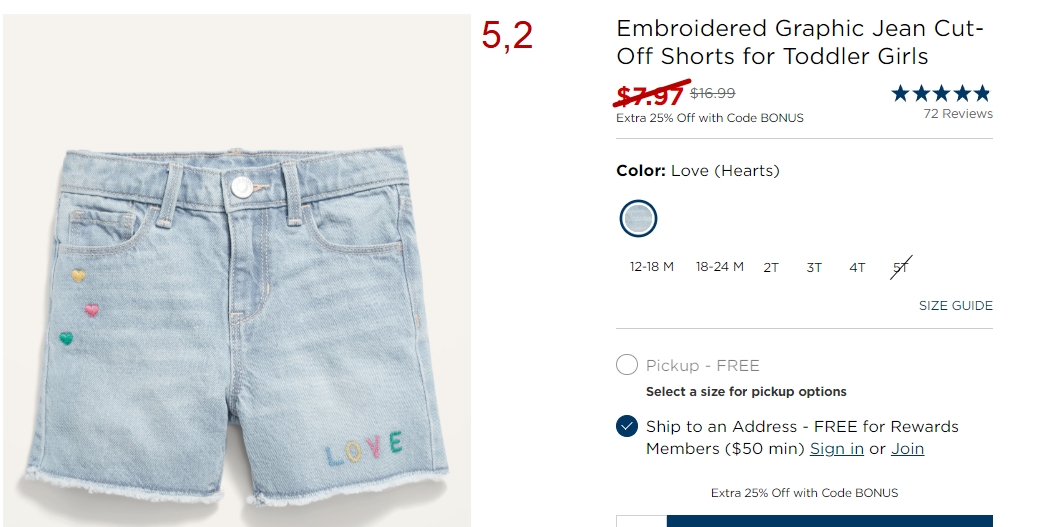Open the quantity box beside the blue button
Image resolution: width=1040 pixels, height=527 pixels.
[x=641, y=521]
